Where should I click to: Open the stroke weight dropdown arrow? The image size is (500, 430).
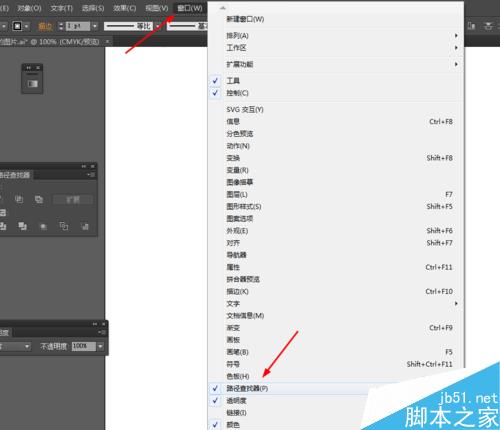[x=95, y=26]
